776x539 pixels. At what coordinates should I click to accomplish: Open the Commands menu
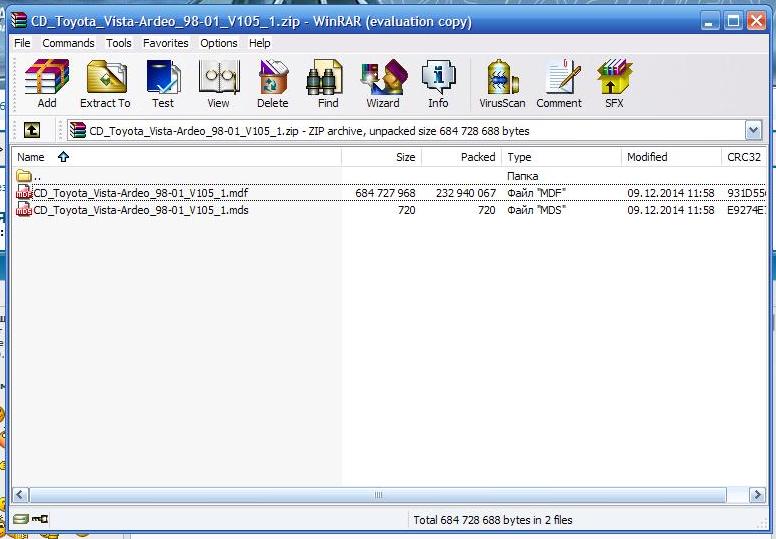pyautogui.click(x=68, y=43)
